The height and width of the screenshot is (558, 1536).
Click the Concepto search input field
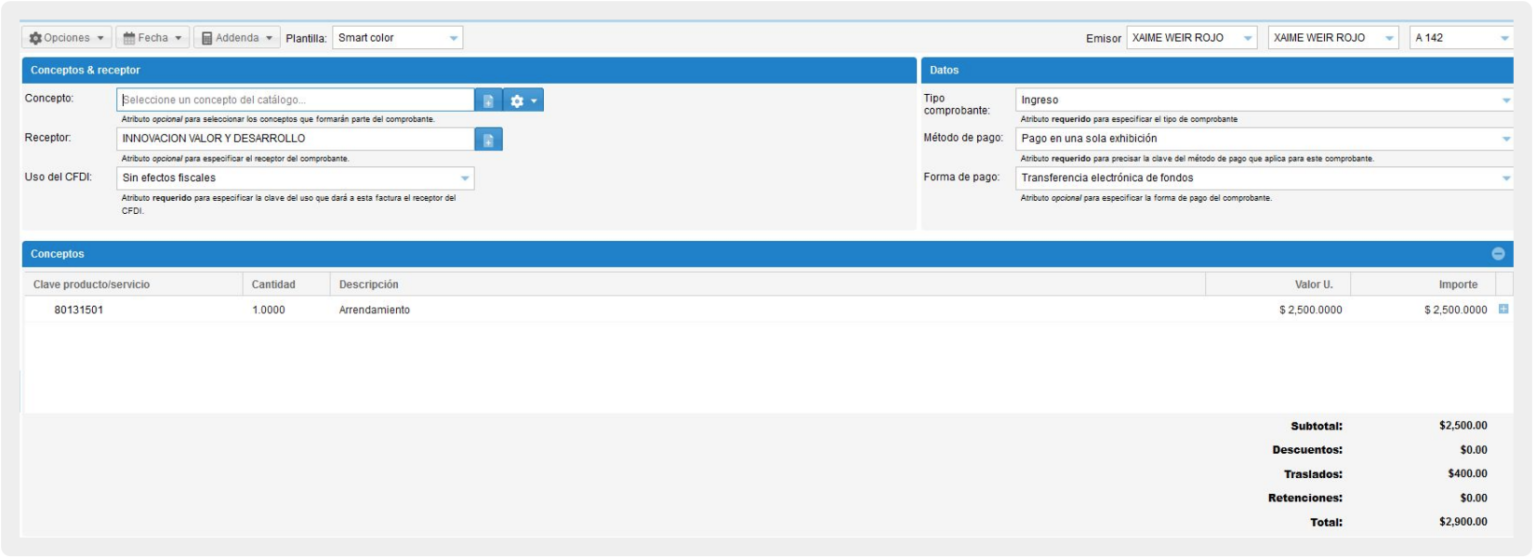pos(295,100)
